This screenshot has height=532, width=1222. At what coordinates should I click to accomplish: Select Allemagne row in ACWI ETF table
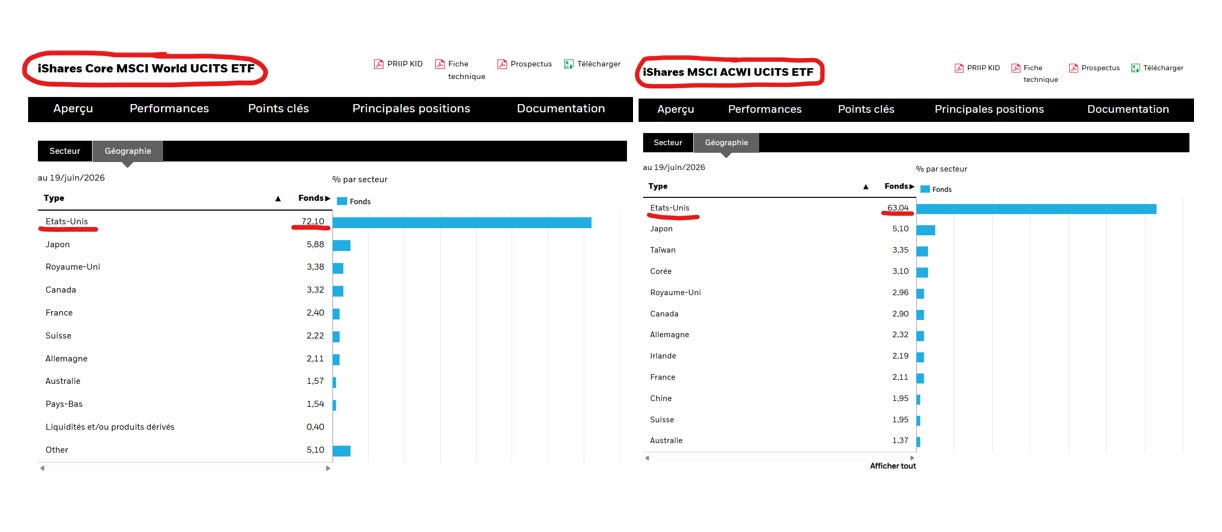780,335
